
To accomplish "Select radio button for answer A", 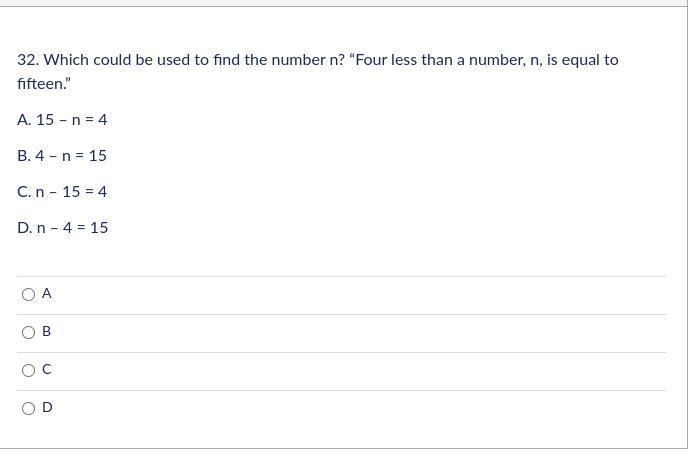I will tap(28, 294).
